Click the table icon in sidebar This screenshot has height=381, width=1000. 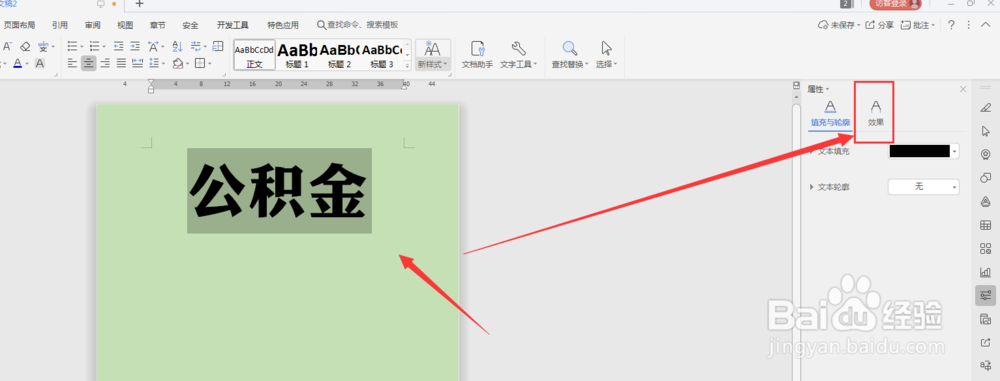click(x=985, y=225)
